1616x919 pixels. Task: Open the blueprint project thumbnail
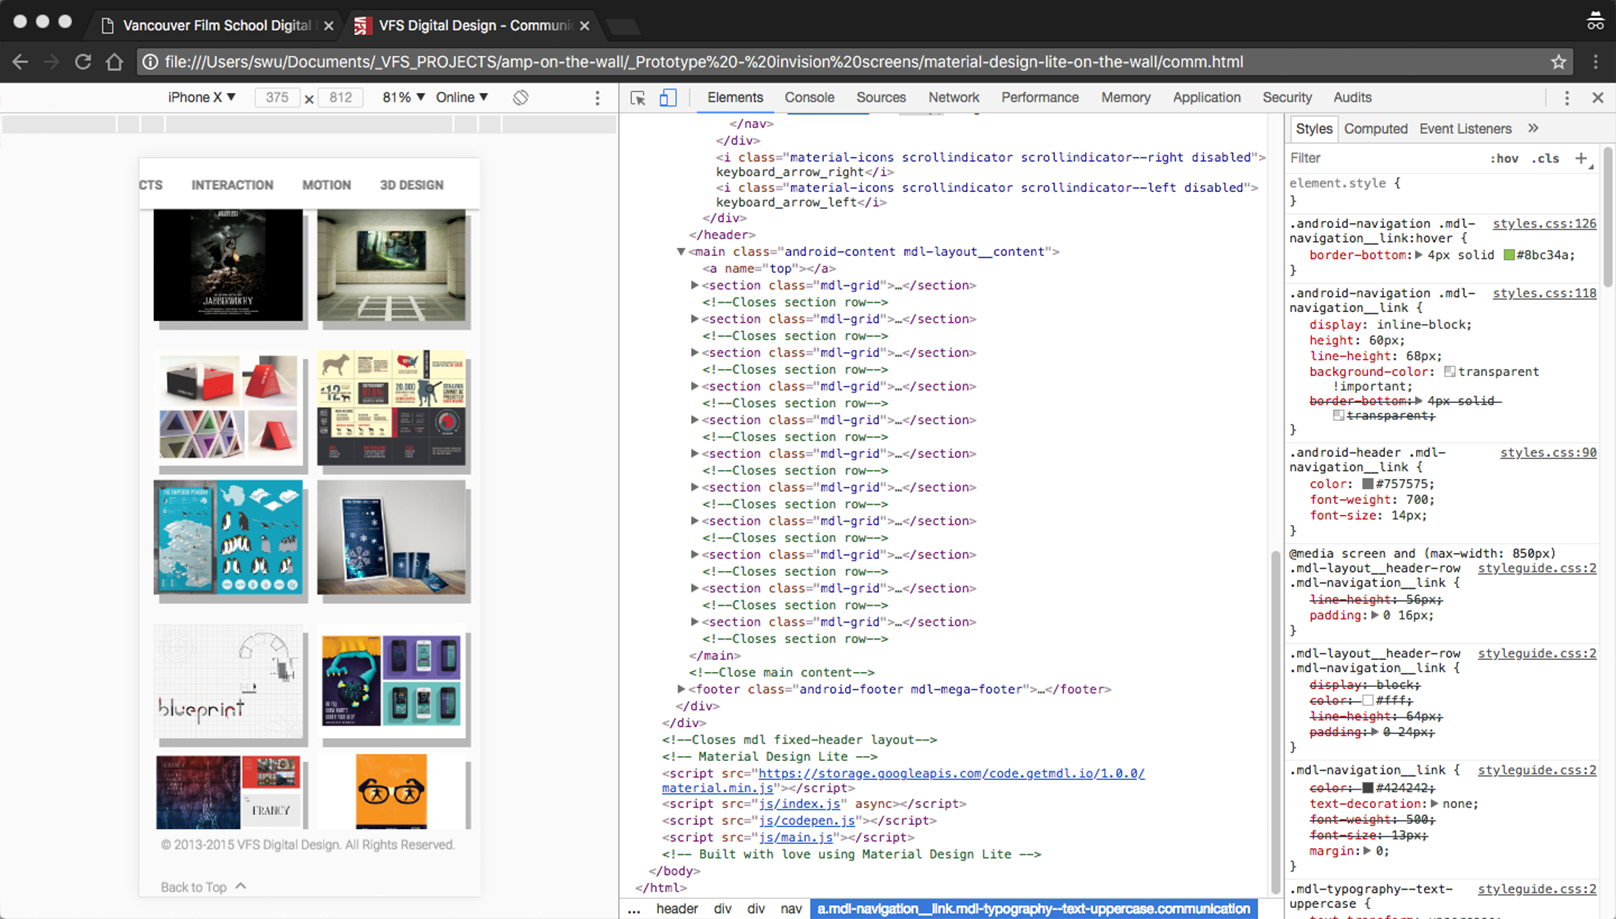(x=229, y=682)
